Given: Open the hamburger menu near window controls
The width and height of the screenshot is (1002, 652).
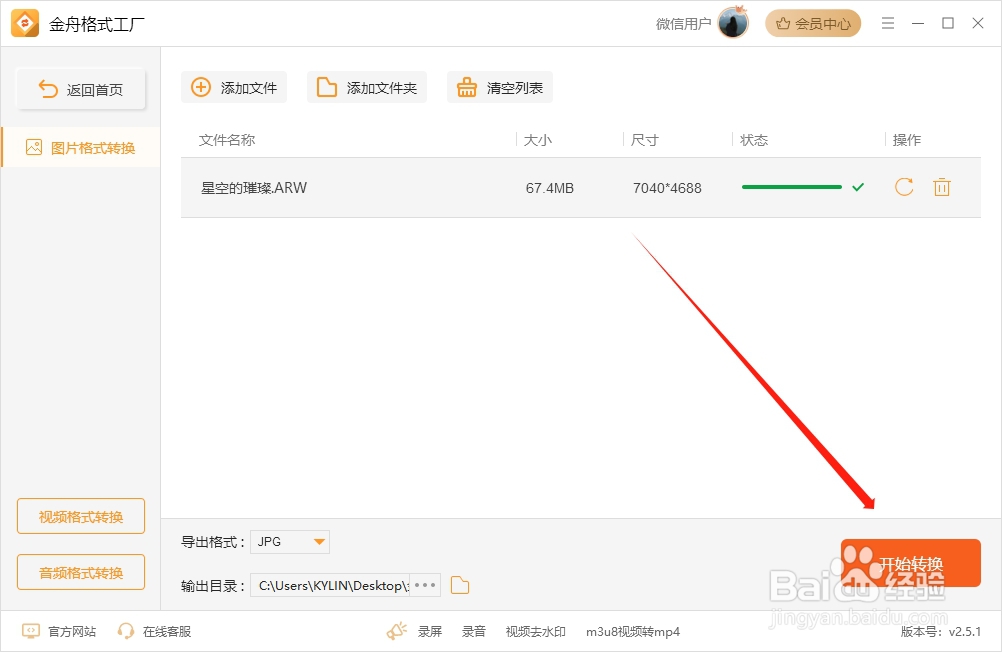Looking at the screenshot, I should (x=888, y=23).
